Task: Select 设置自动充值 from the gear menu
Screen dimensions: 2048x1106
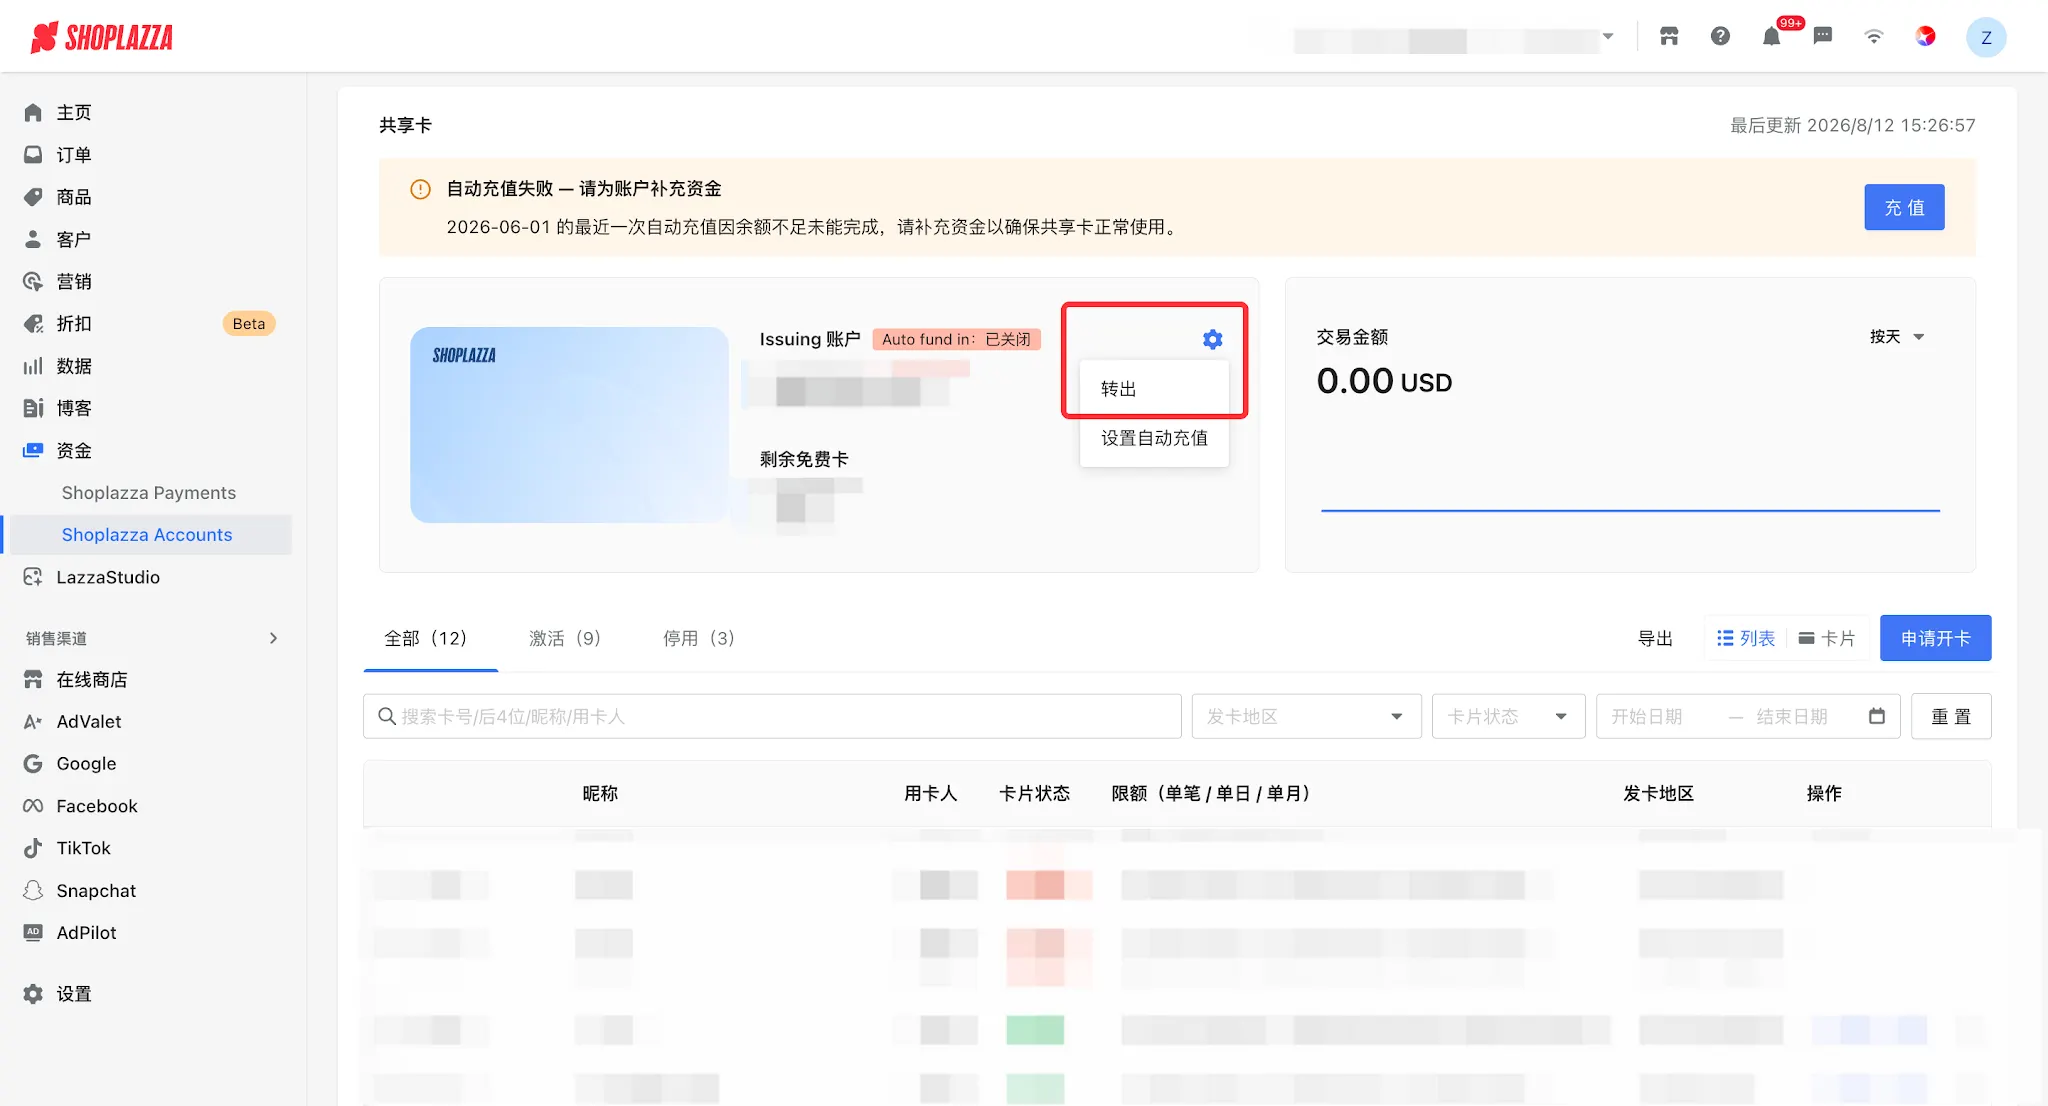Action: [x=1154, y=438]
